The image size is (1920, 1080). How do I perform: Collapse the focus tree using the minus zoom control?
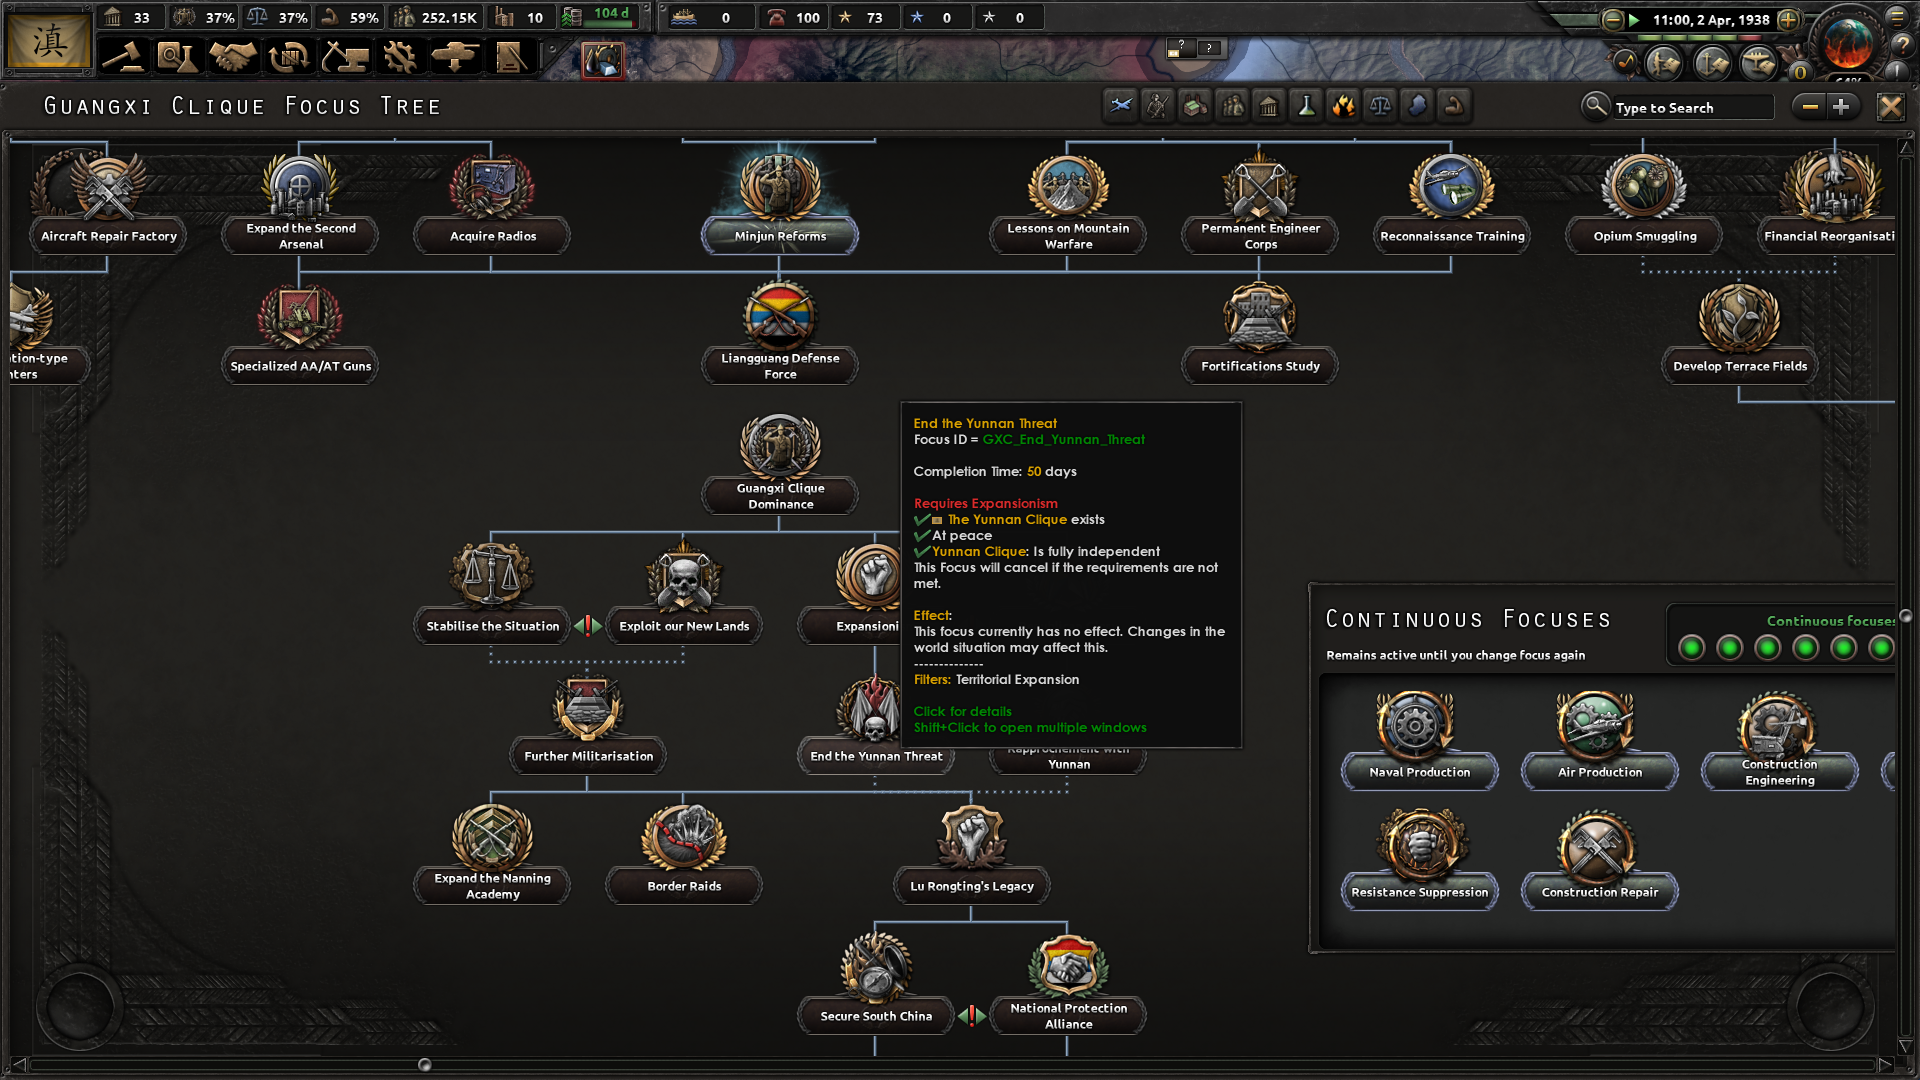tap(1810, 106)
